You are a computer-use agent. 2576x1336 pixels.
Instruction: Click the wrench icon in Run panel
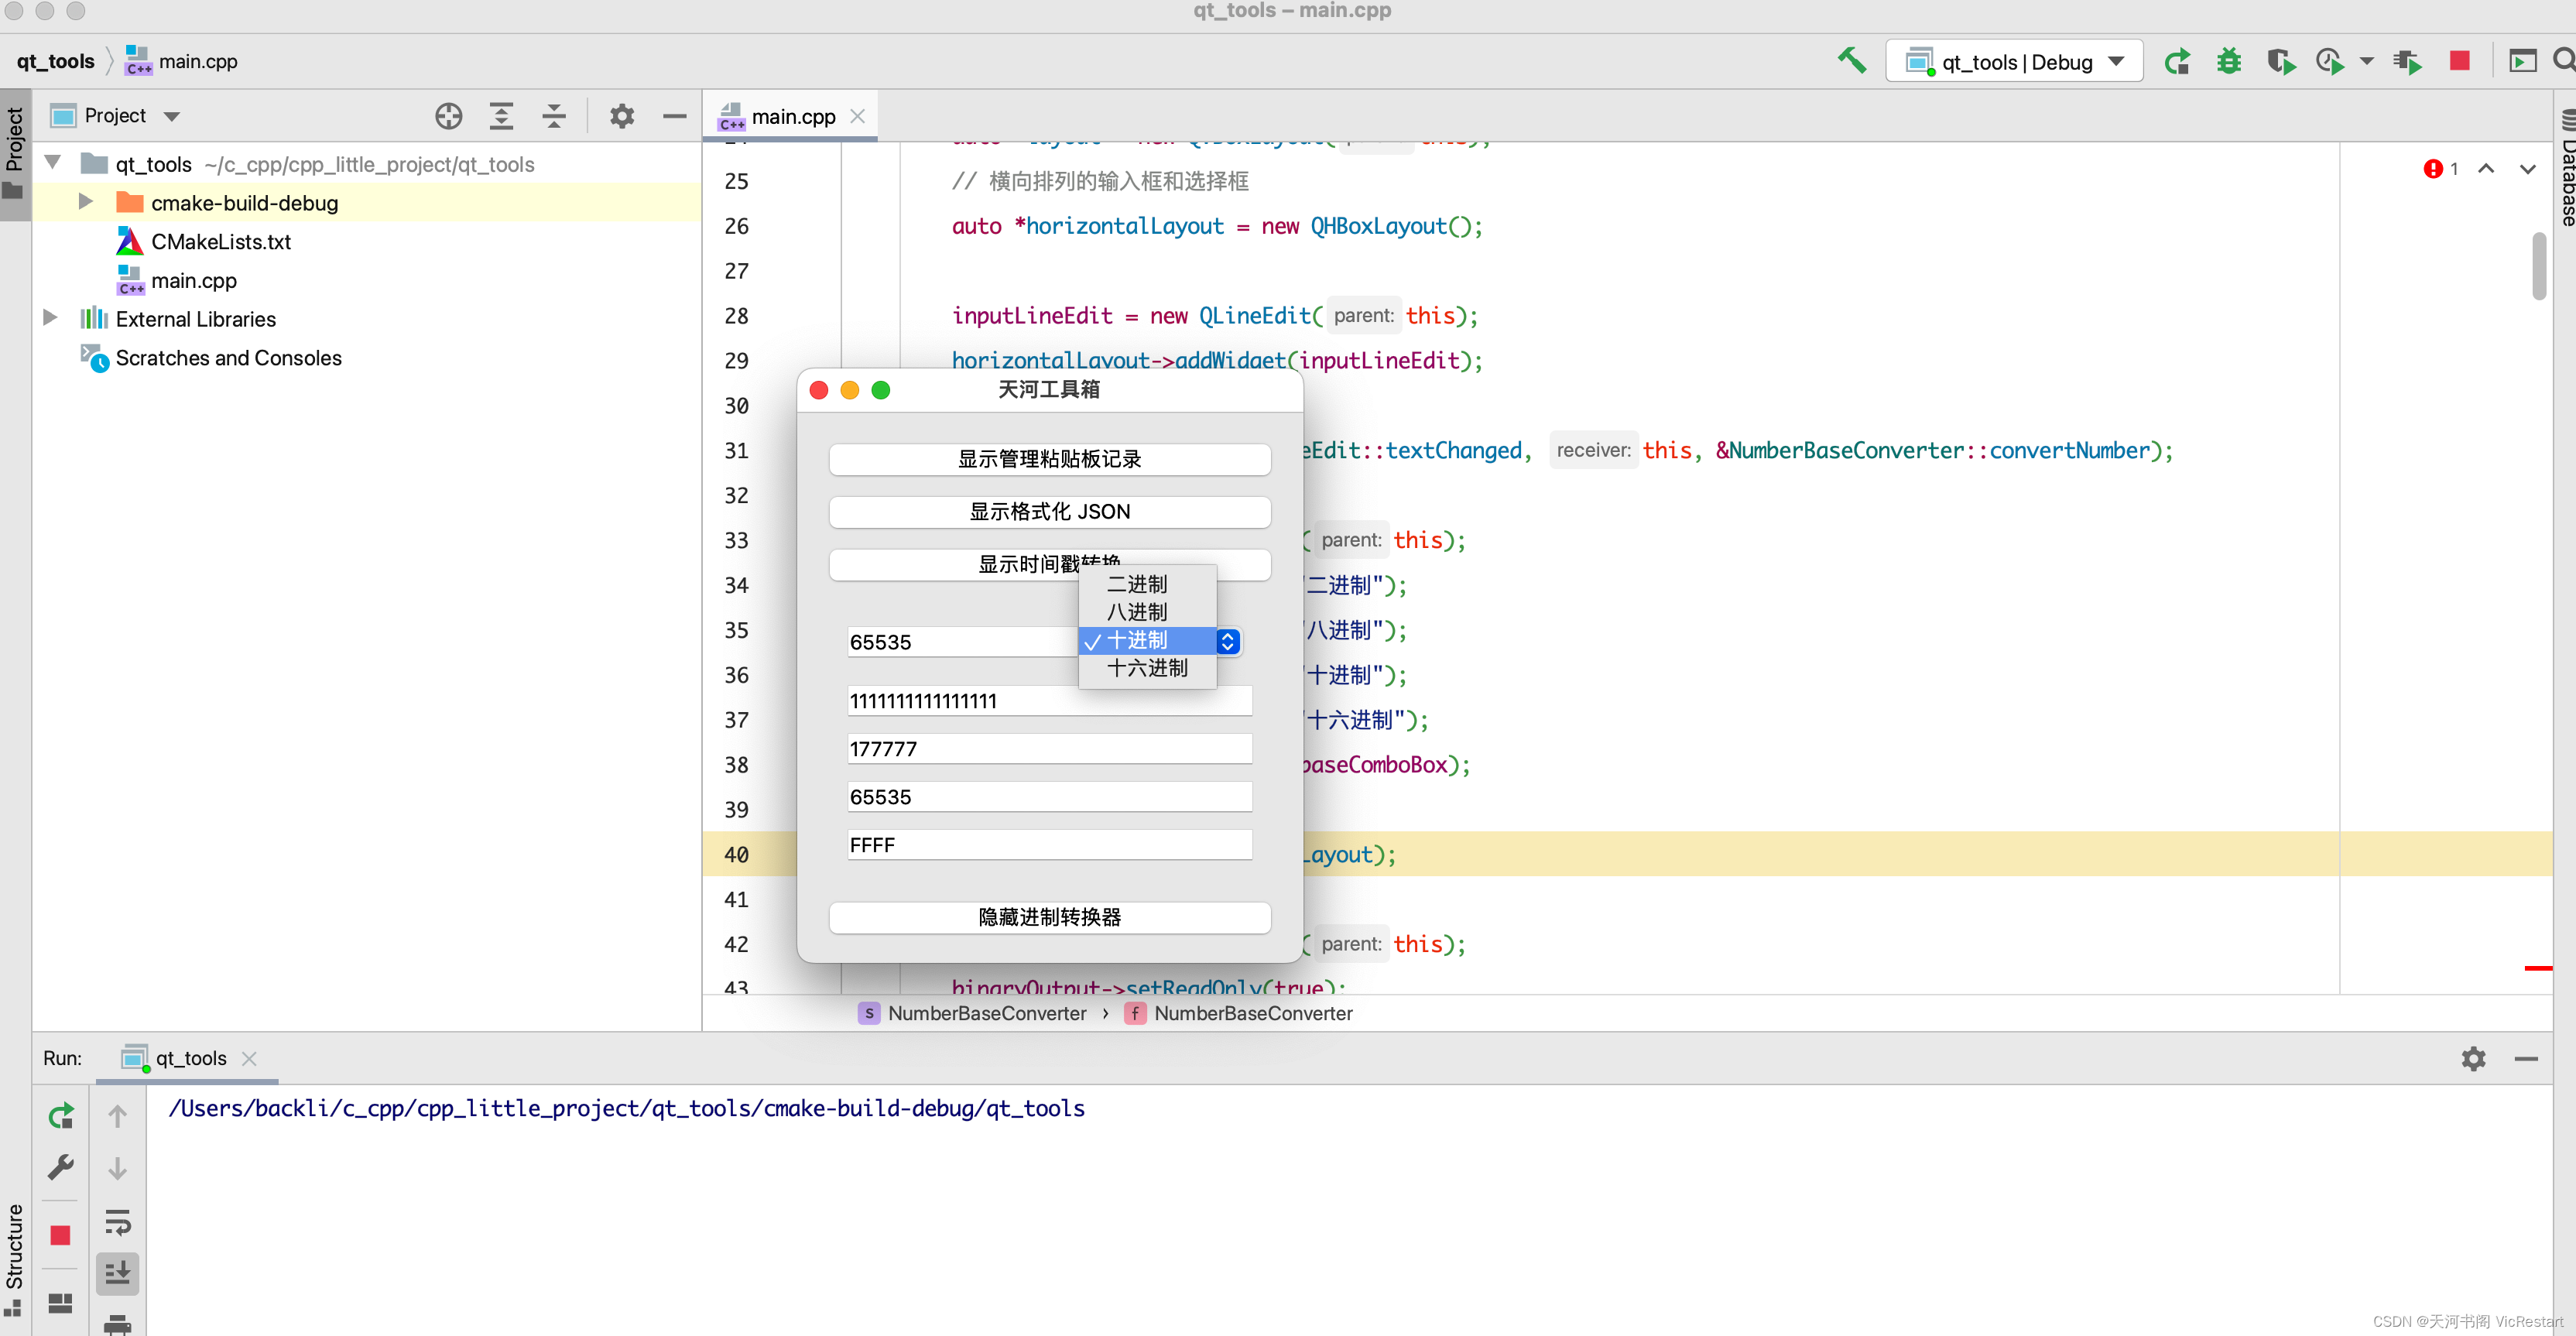(x=61, y=1167)
